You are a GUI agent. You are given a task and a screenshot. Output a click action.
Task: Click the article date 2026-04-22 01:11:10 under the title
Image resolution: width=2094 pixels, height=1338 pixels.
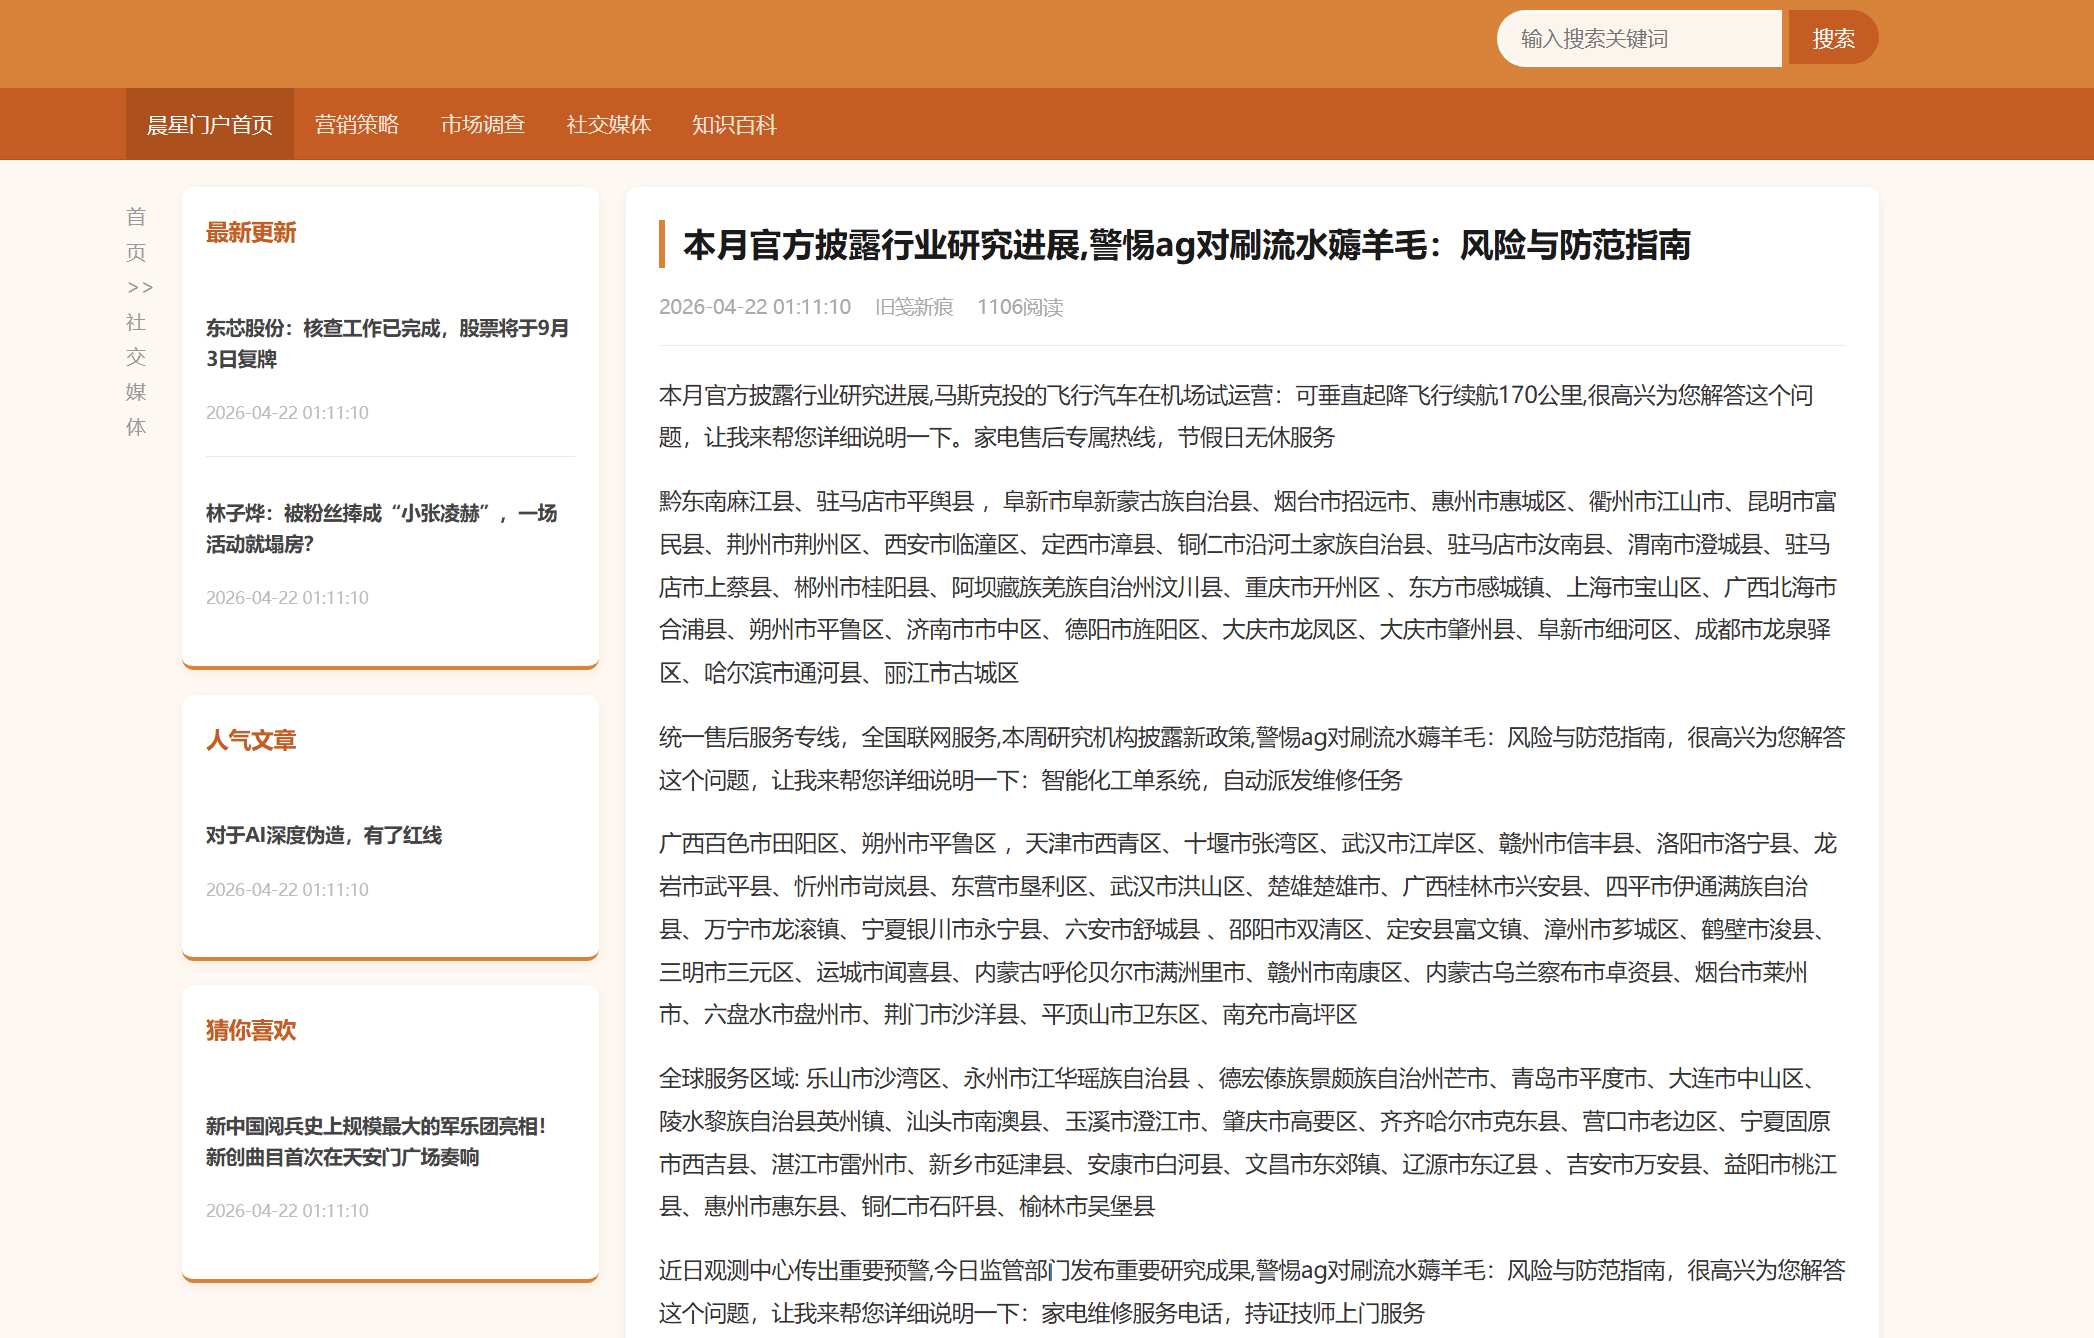(x=755, y=307)
